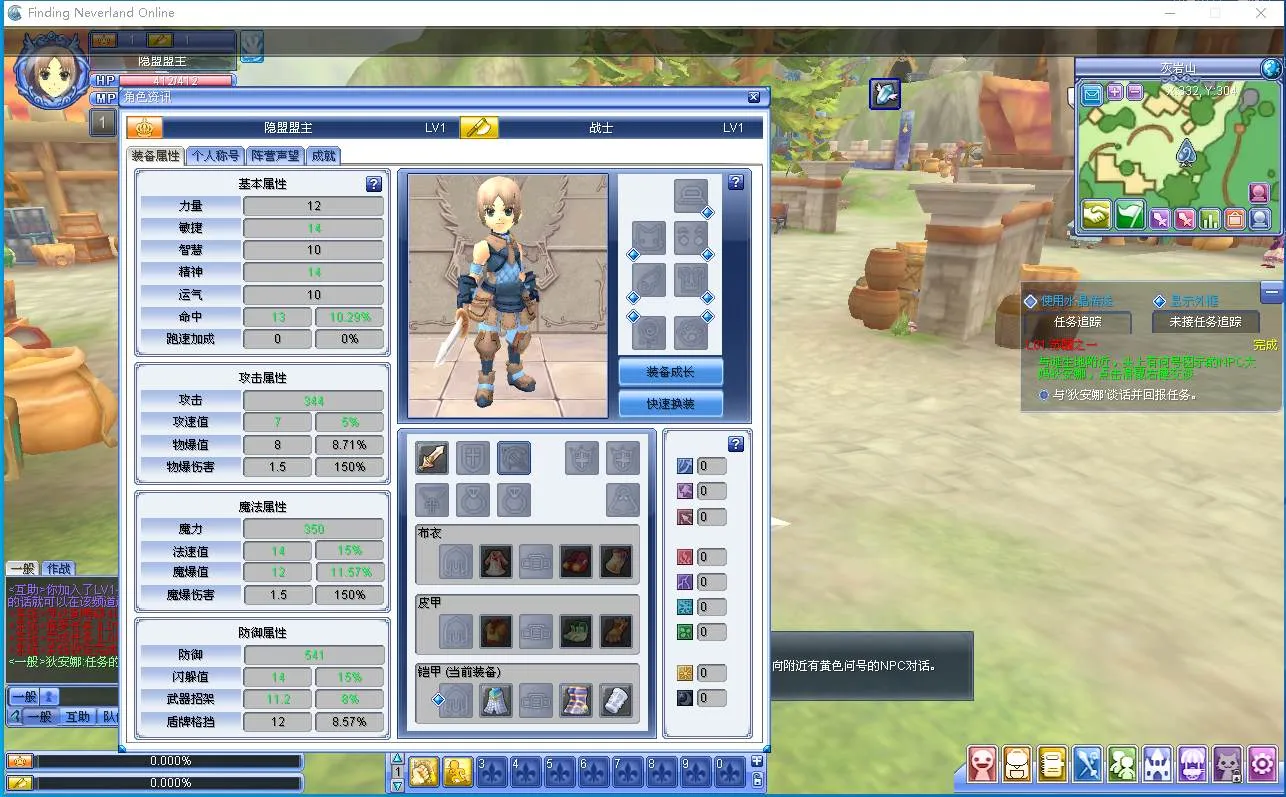Viewport: 1286px width, 797px height.
Task: Click the handshake icon below the minimap
Action: 1097,215
